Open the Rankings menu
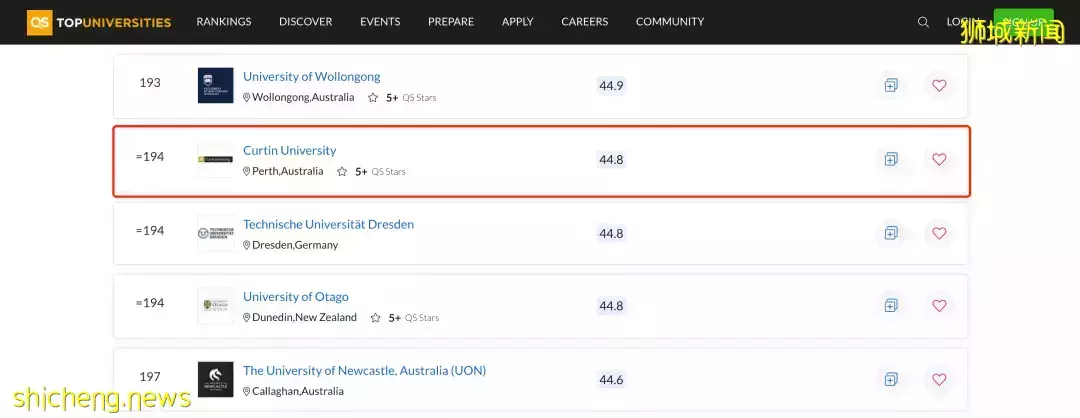 [224, 22]
